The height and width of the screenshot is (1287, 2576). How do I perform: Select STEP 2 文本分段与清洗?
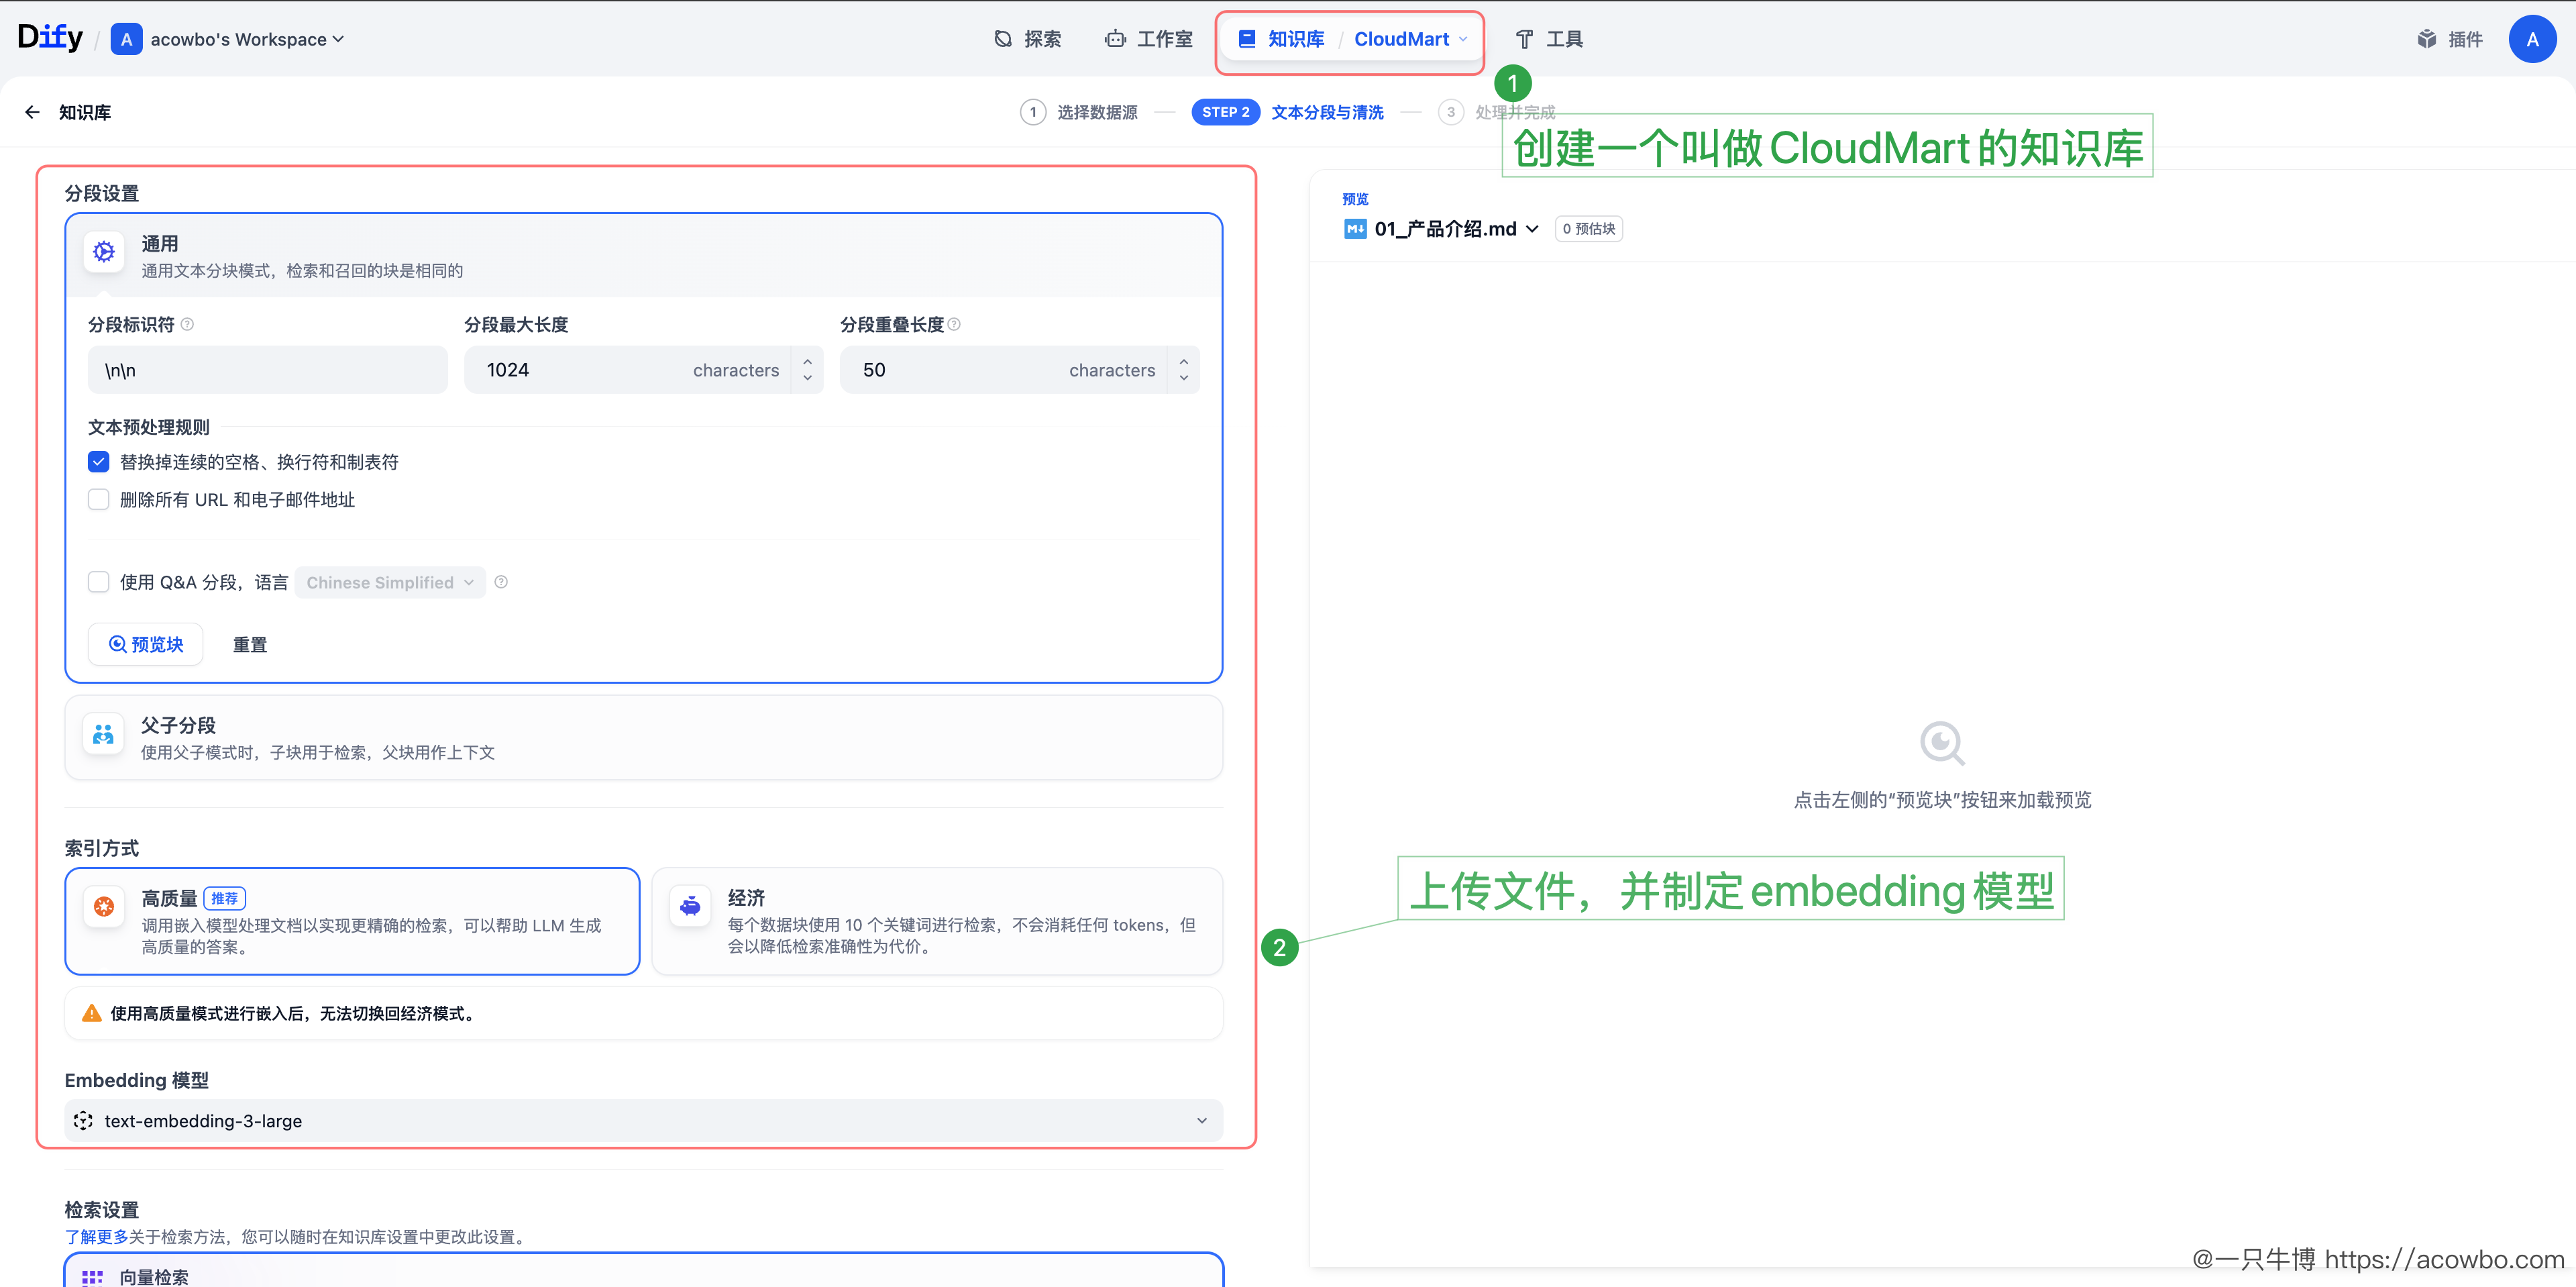(x=1287, y=112)
